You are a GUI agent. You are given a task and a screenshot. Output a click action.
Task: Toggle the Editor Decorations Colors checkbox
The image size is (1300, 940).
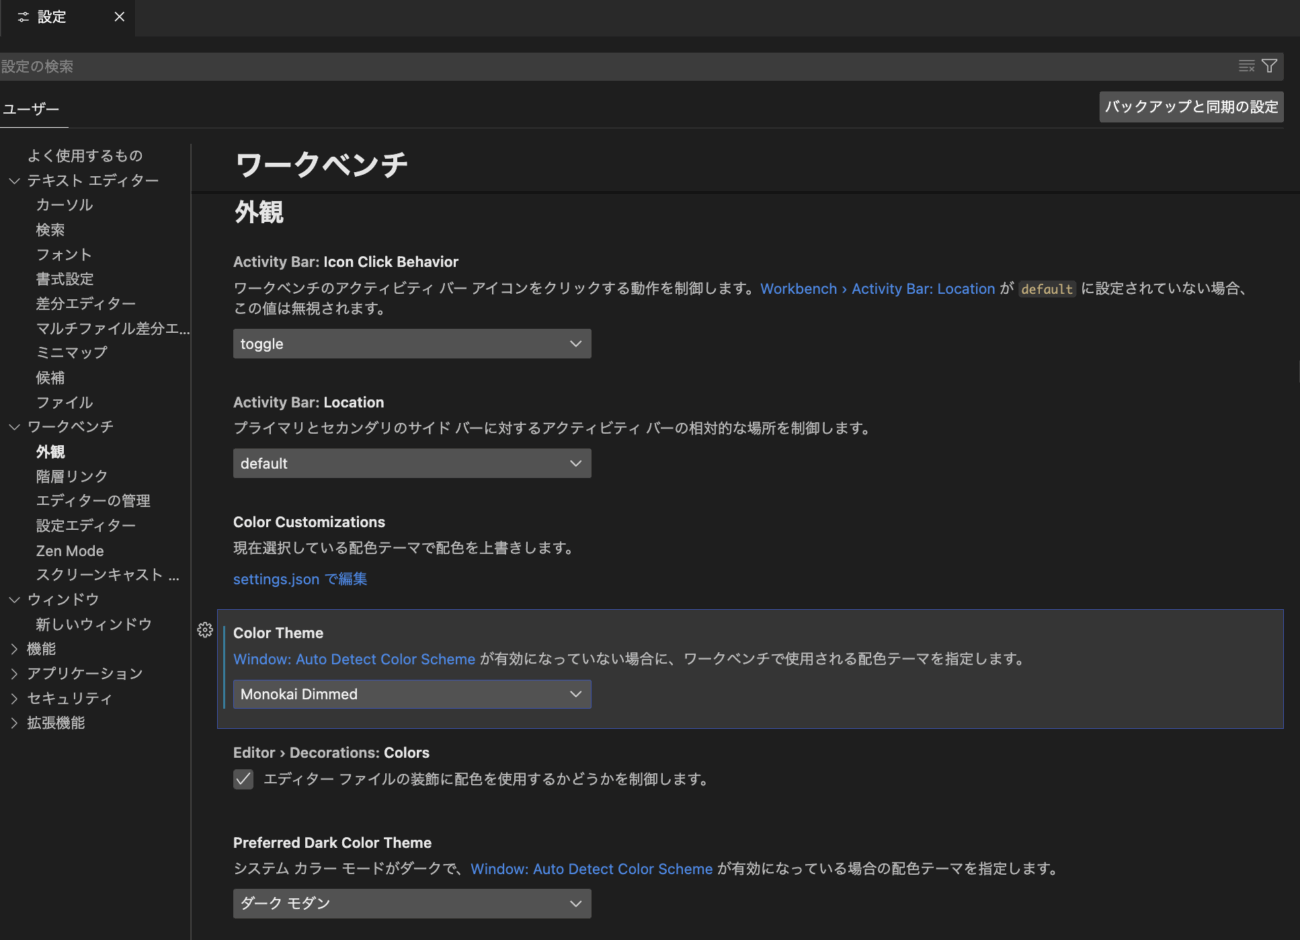[x=243, y=779]
